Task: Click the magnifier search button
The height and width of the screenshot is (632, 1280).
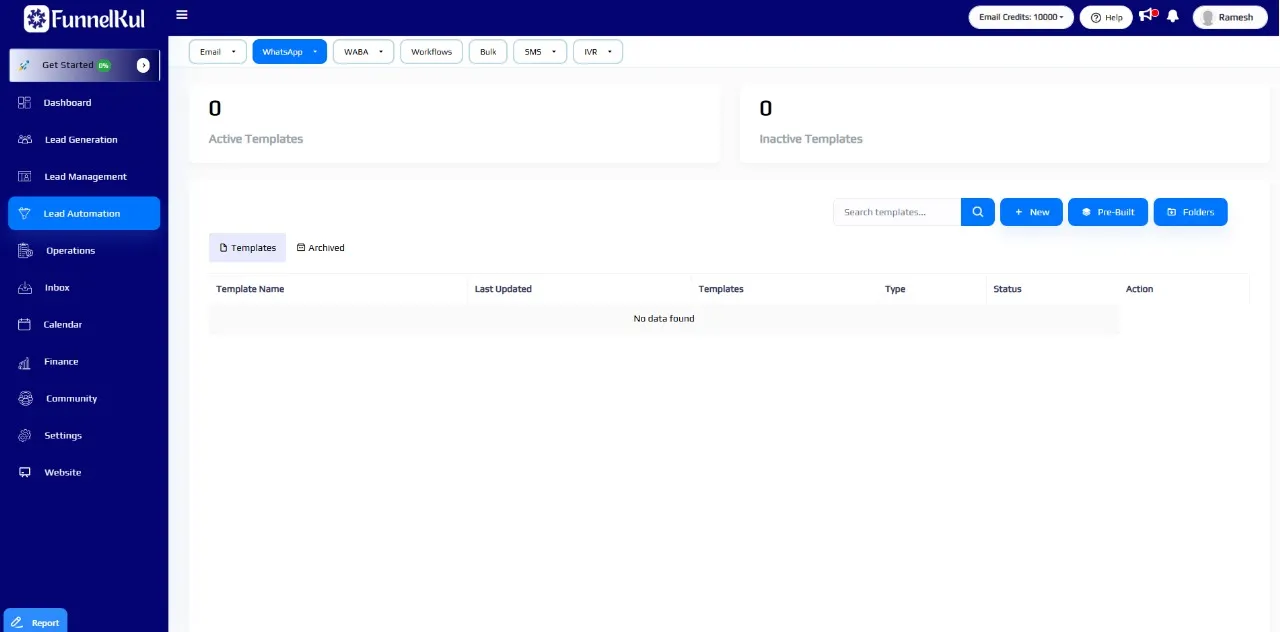Action: point(978,212)
